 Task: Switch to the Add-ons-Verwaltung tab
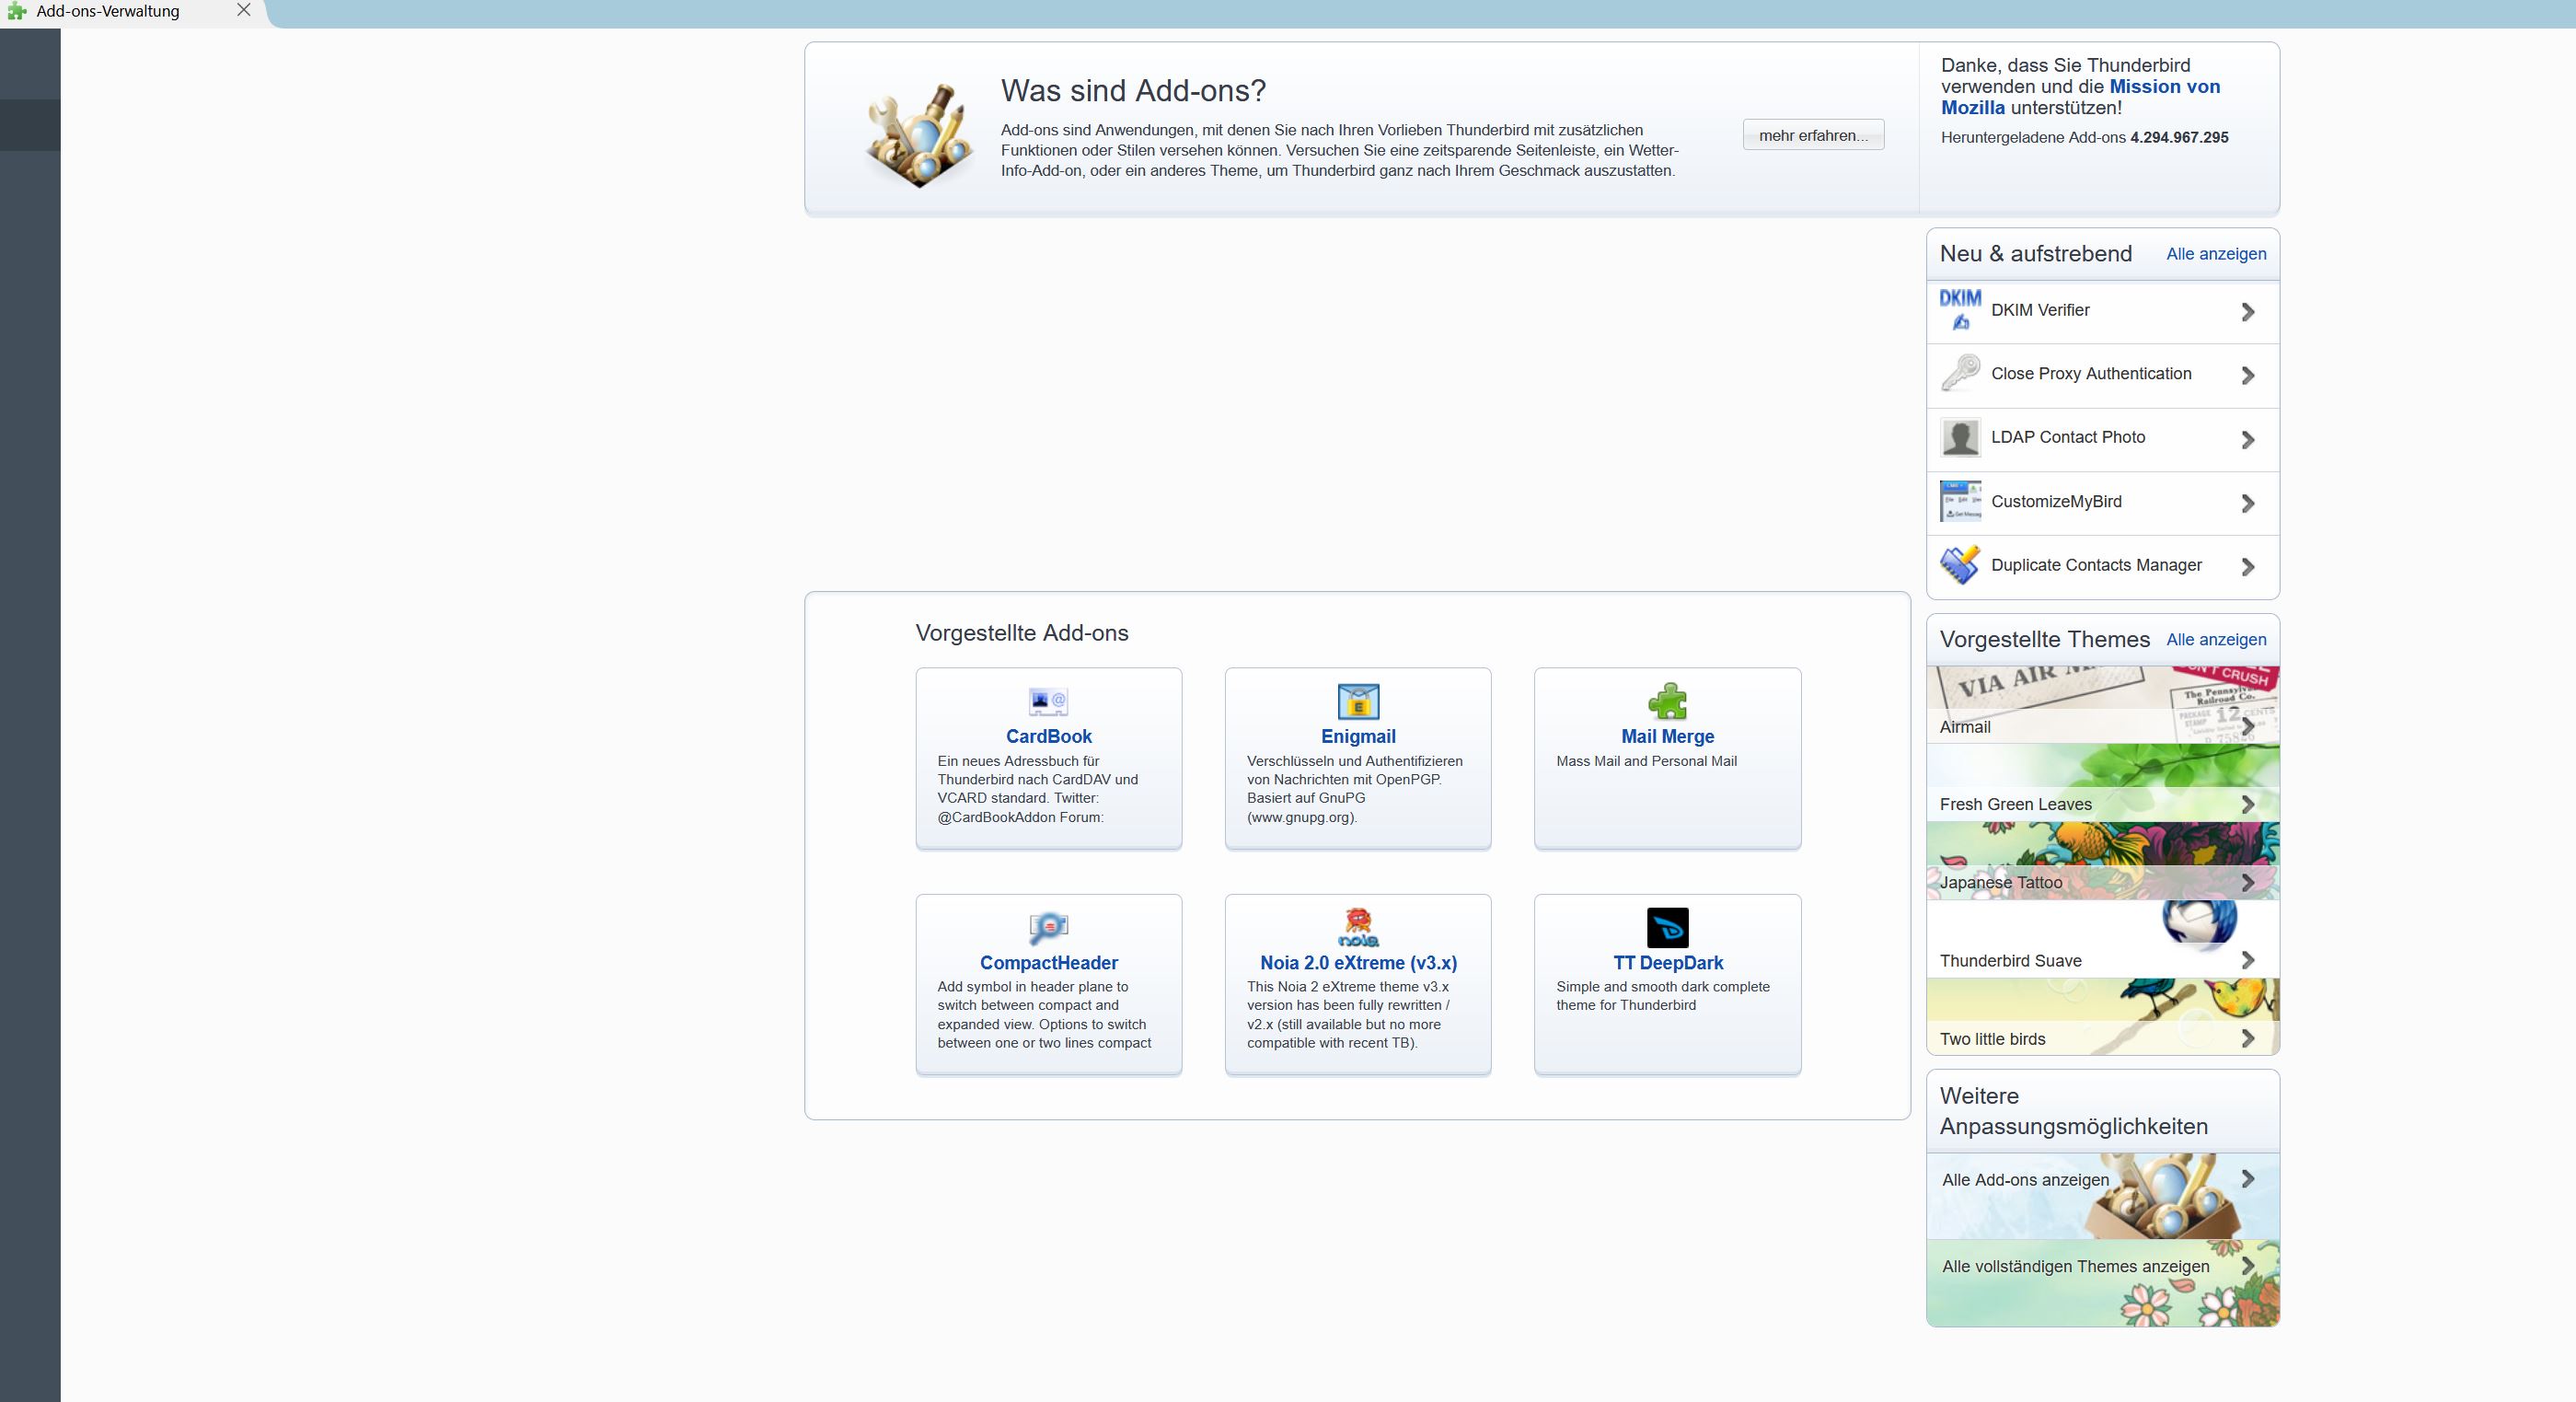coord(108,12)
